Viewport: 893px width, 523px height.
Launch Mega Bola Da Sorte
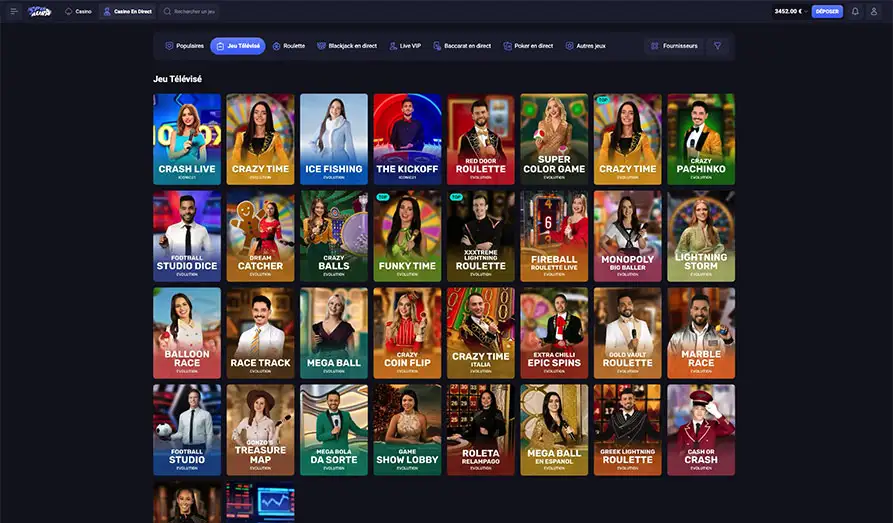coord(334,430)
